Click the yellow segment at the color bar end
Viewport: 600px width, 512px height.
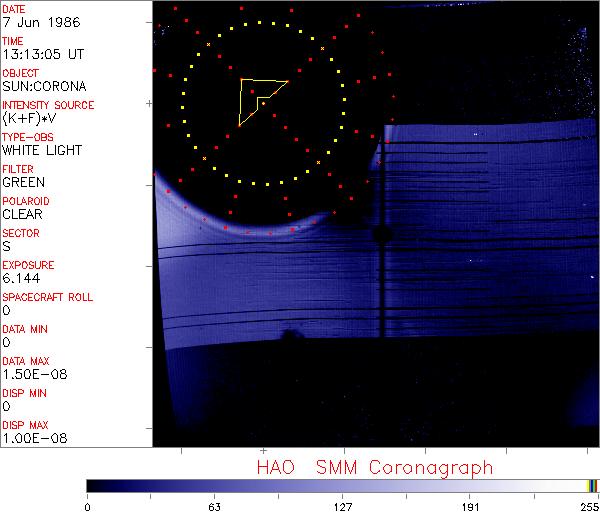(590, 486)
